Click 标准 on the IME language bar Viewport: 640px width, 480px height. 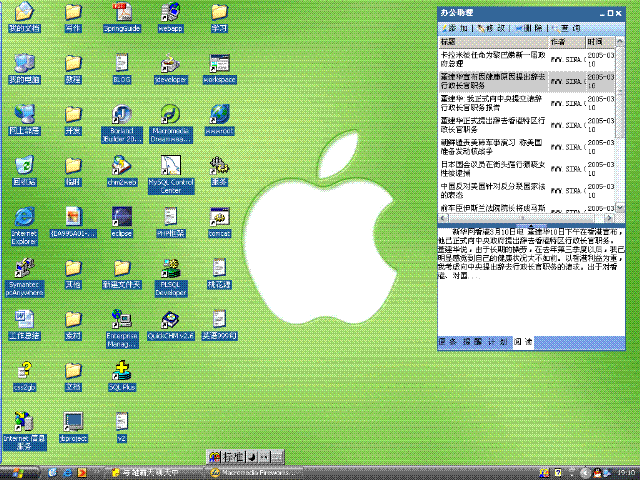click(234, 457)
